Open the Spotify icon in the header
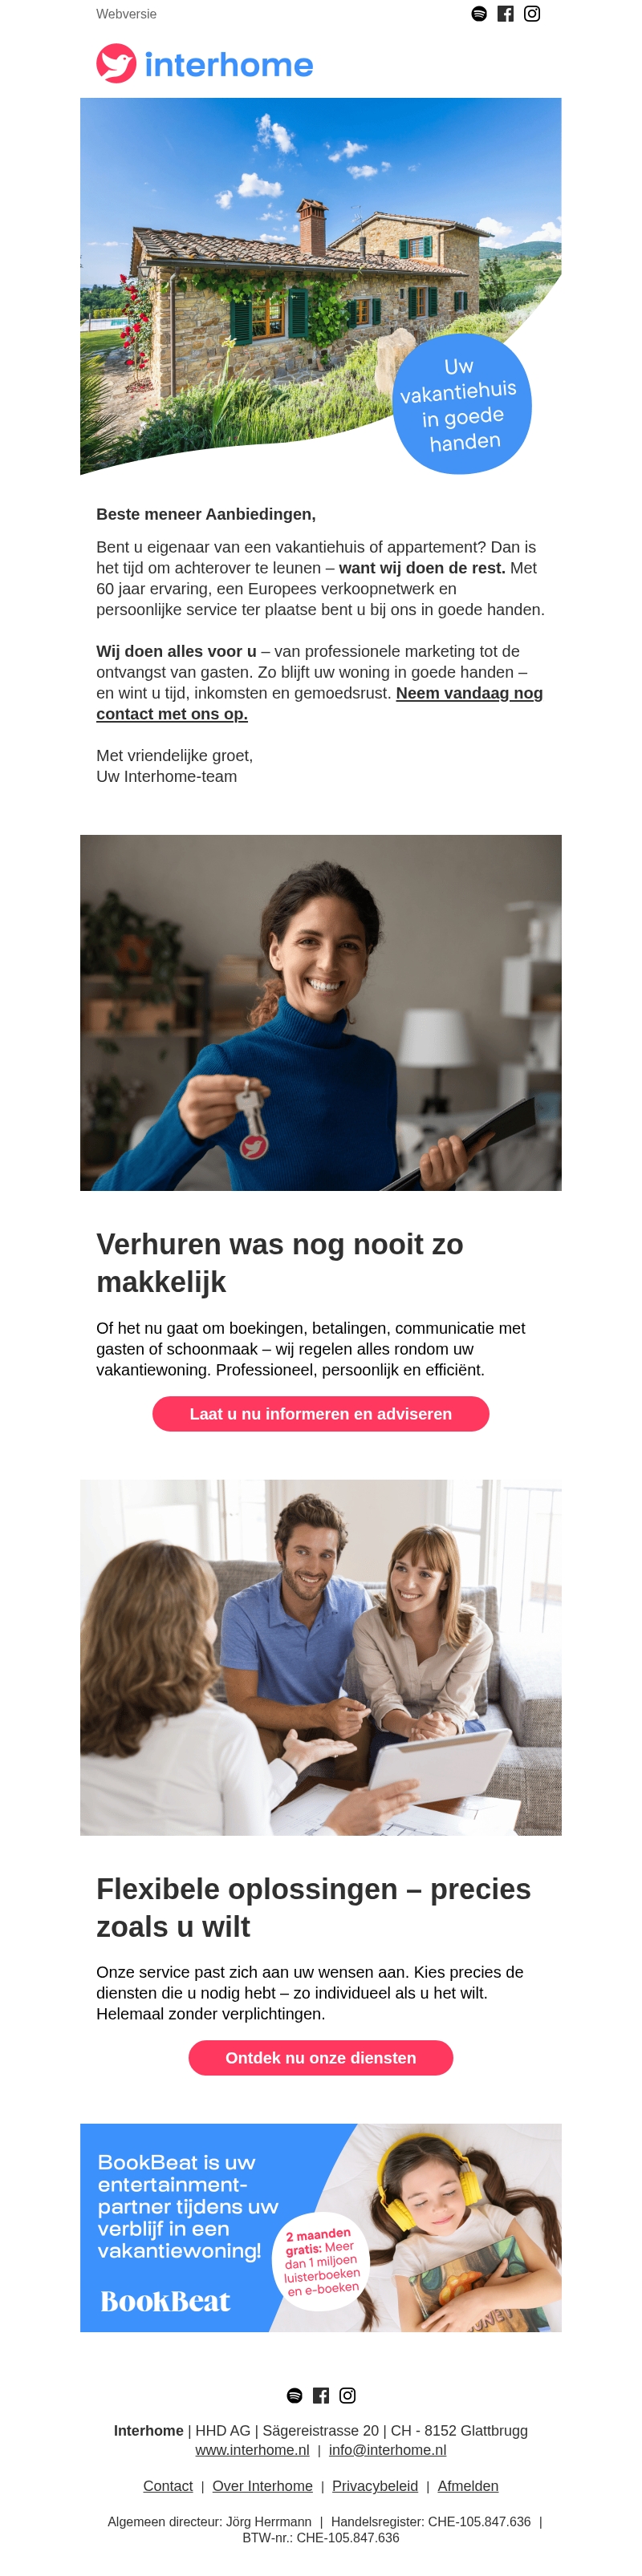642x2576 pixels. pos(479,14)
